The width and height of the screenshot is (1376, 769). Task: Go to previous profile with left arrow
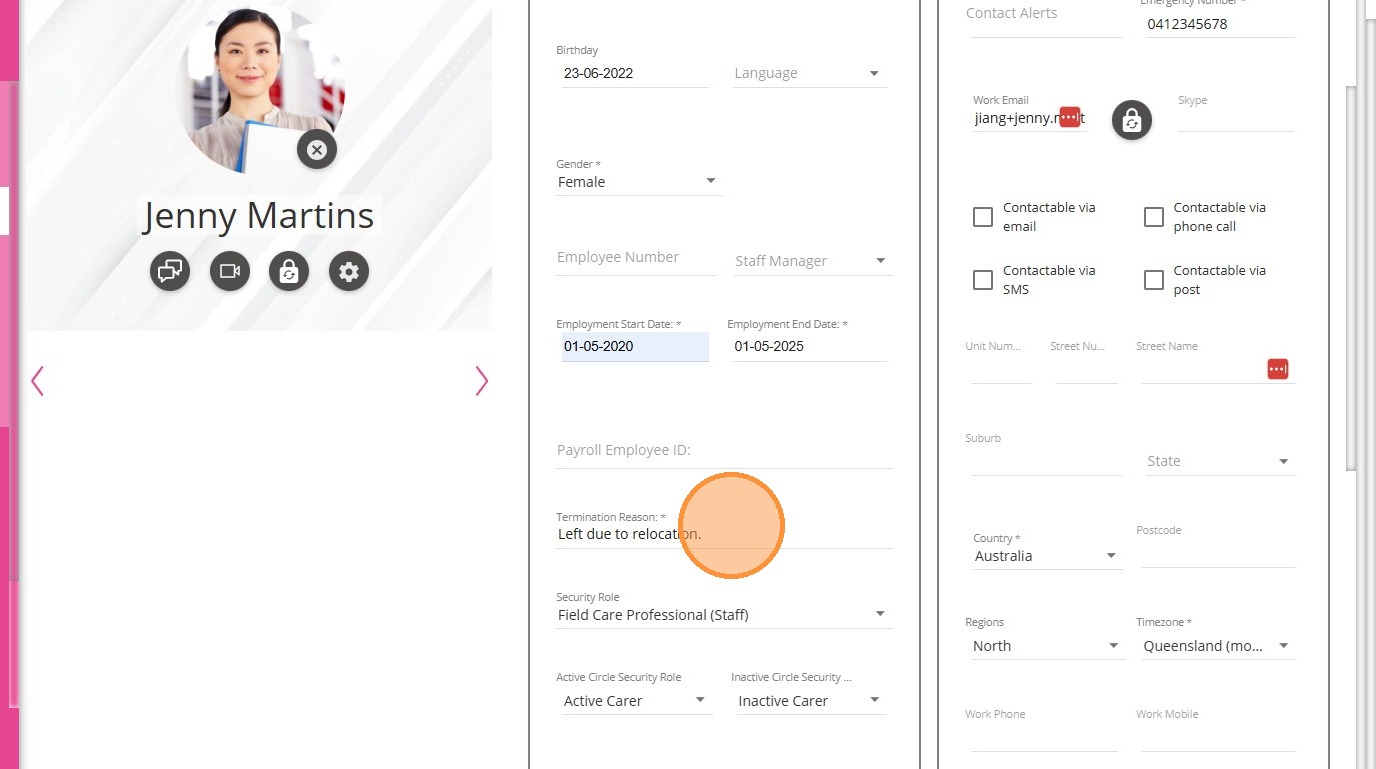coord(38,381)
